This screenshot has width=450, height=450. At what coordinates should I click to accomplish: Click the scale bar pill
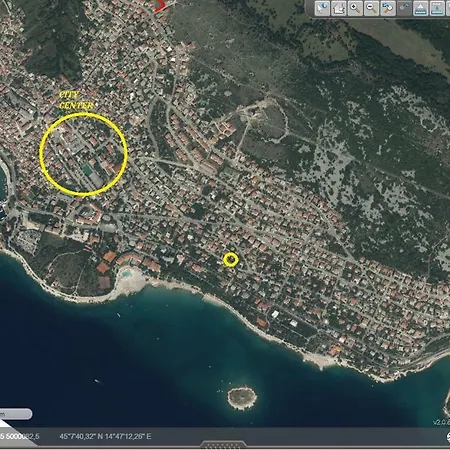[x=16, y=414]
